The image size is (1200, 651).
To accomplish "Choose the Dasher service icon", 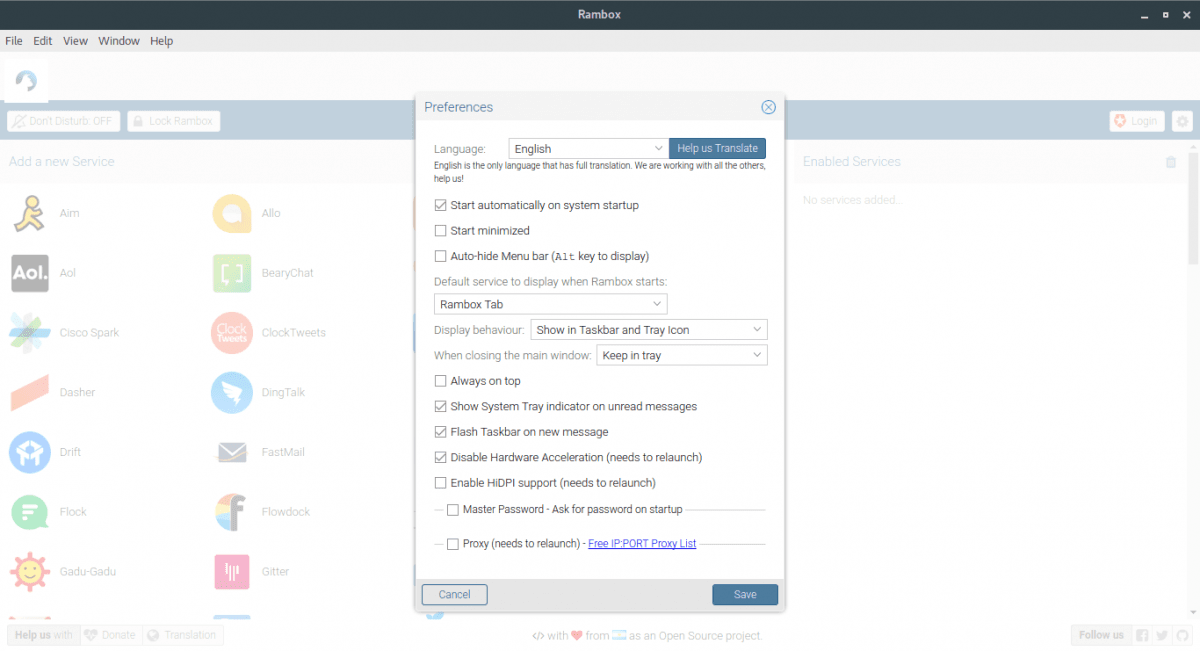I will 29,393.
